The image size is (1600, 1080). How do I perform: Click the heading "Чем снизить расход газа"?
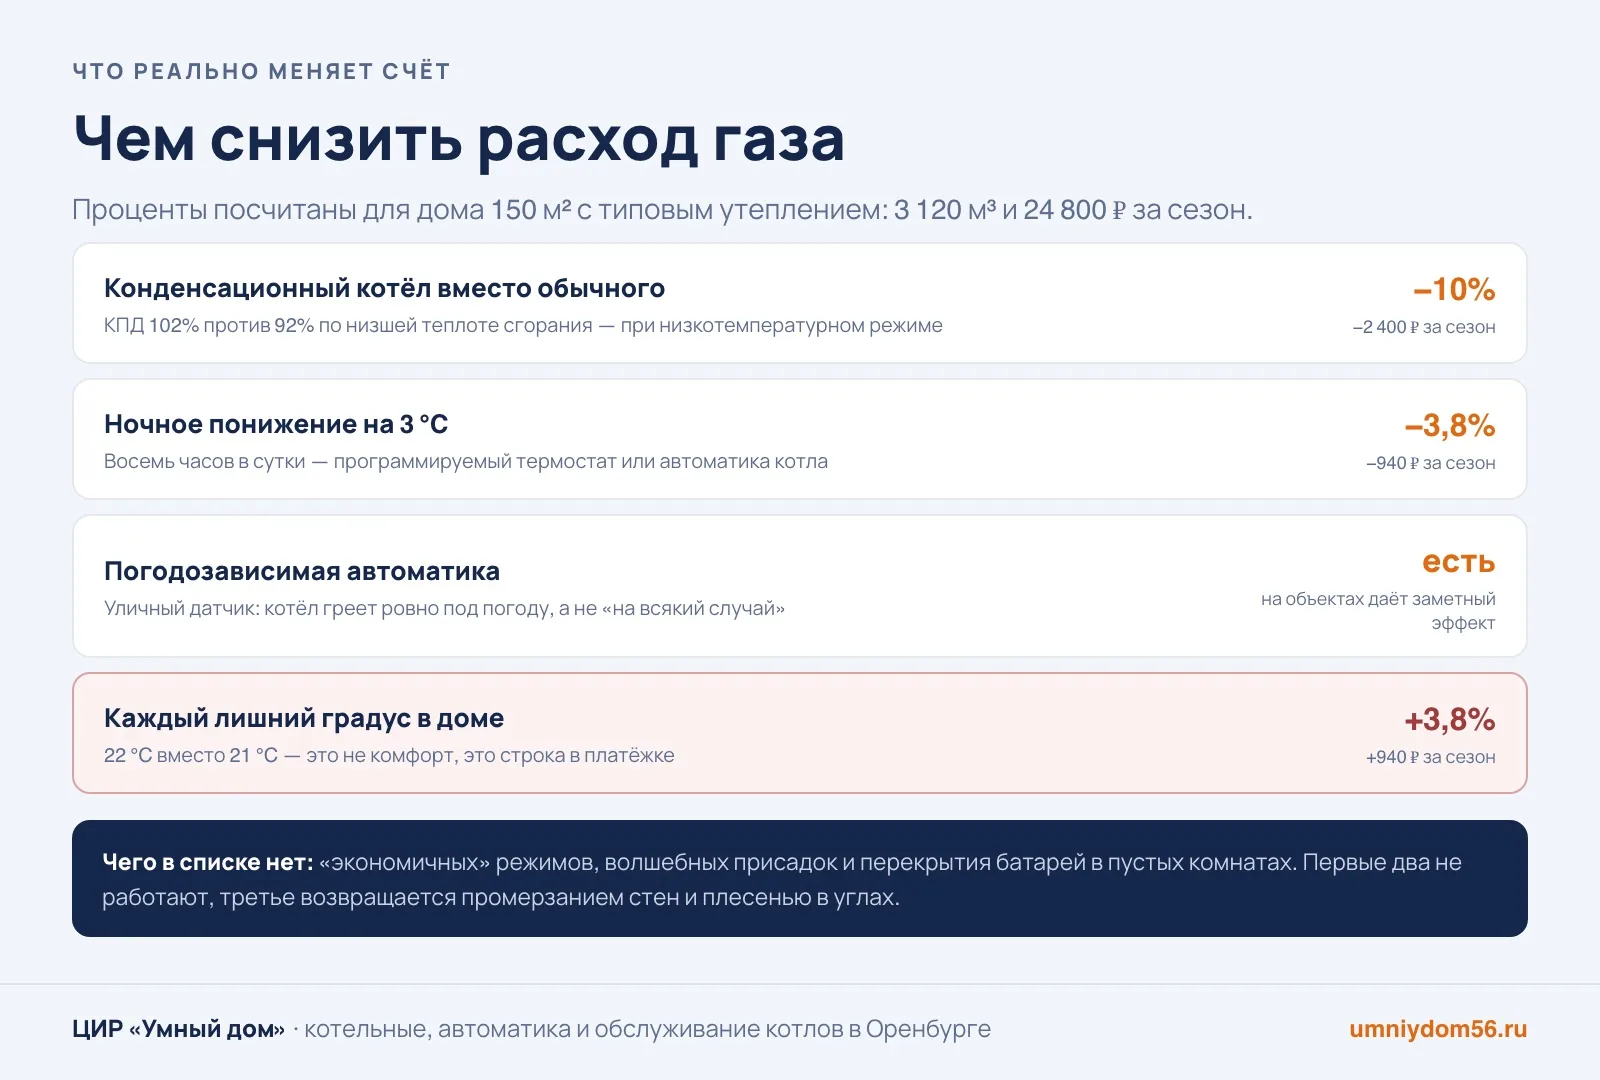point(459,138)
